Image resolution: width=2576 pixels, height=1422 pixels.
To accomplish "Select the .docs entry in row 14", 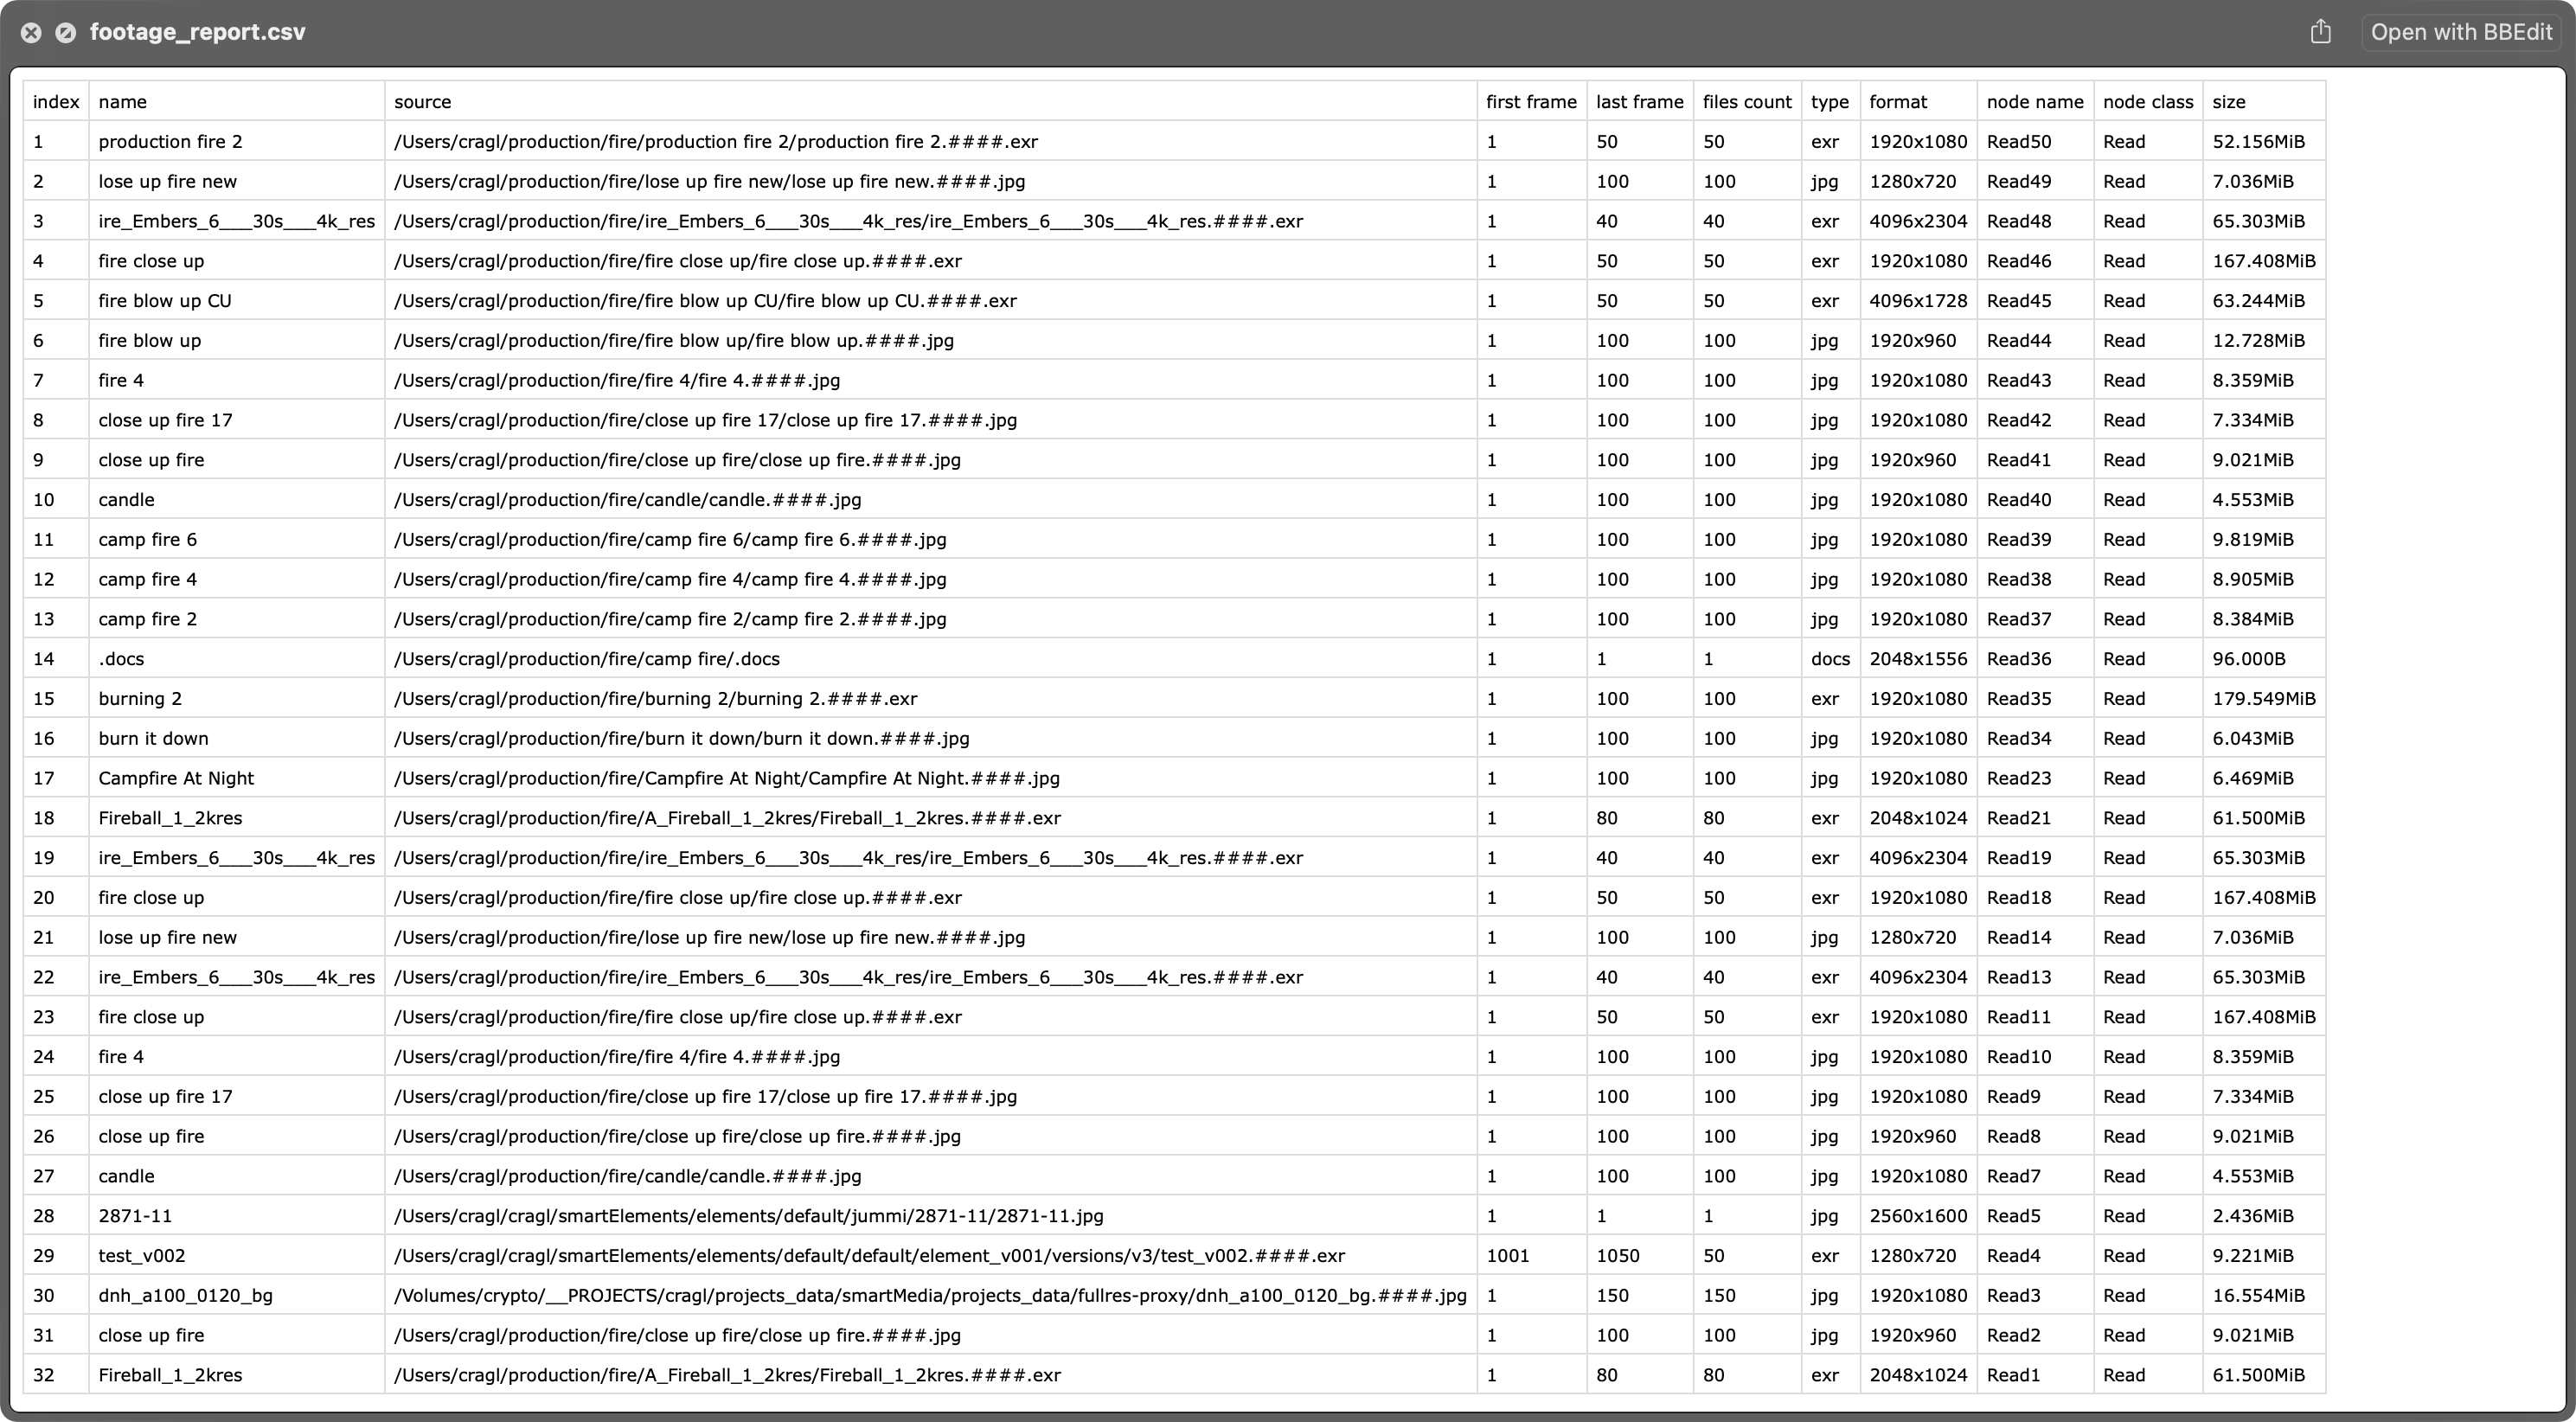I will 120,658.
